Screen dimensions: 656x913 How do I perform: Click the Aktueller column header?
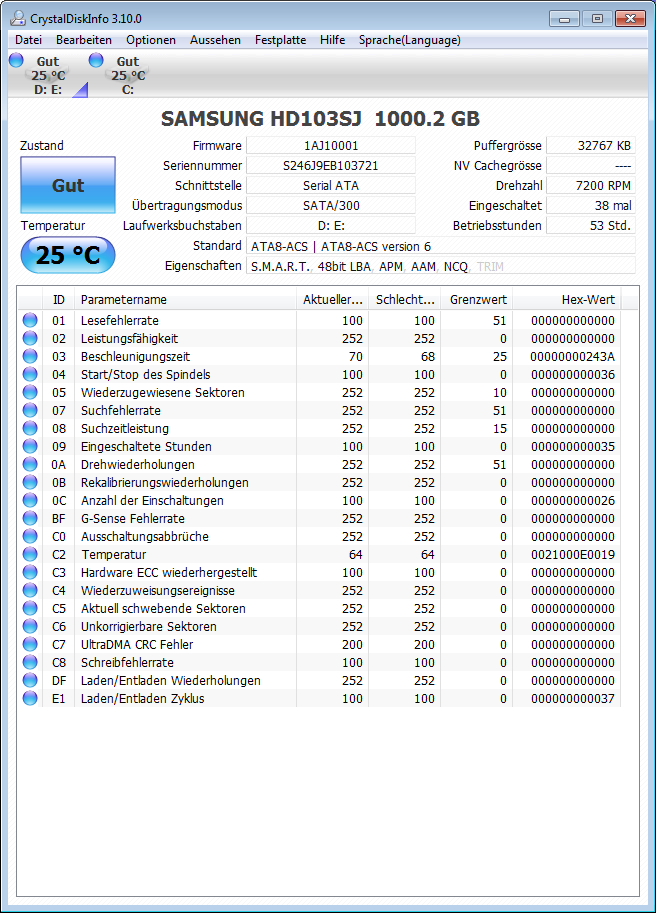(x=332, y=300)
